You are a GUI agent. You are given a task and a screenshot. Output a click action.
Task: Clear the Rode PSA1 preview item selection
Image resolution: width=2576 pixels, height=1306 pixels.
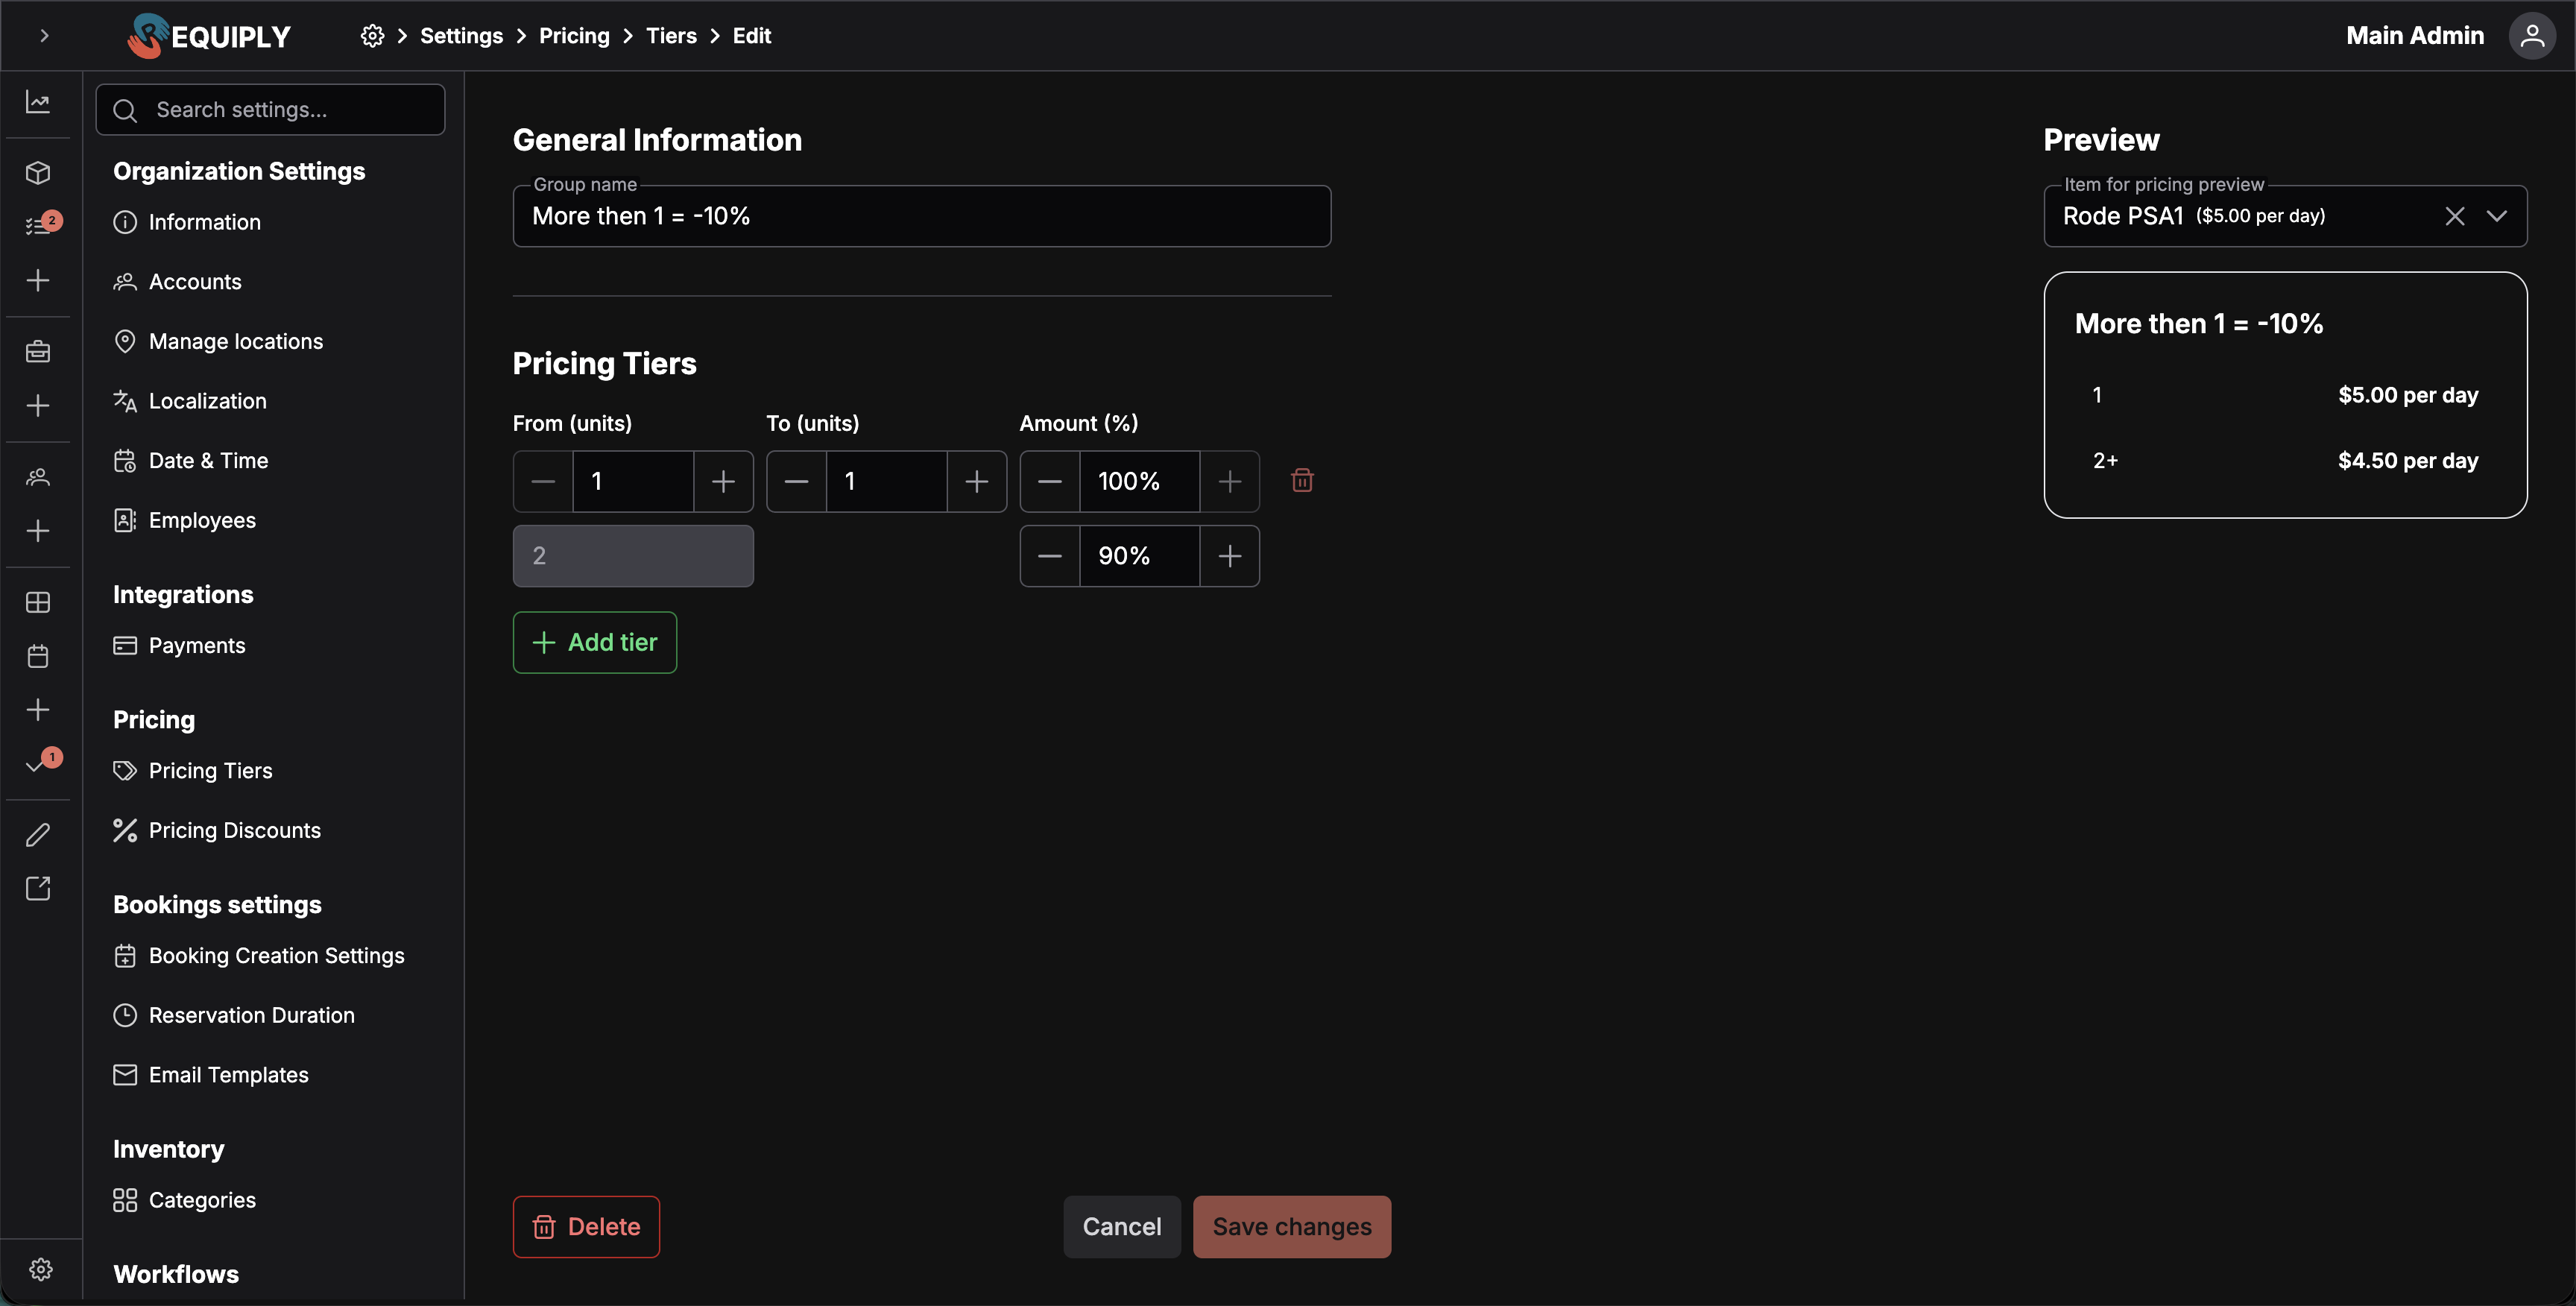(x=2454, y=216)
